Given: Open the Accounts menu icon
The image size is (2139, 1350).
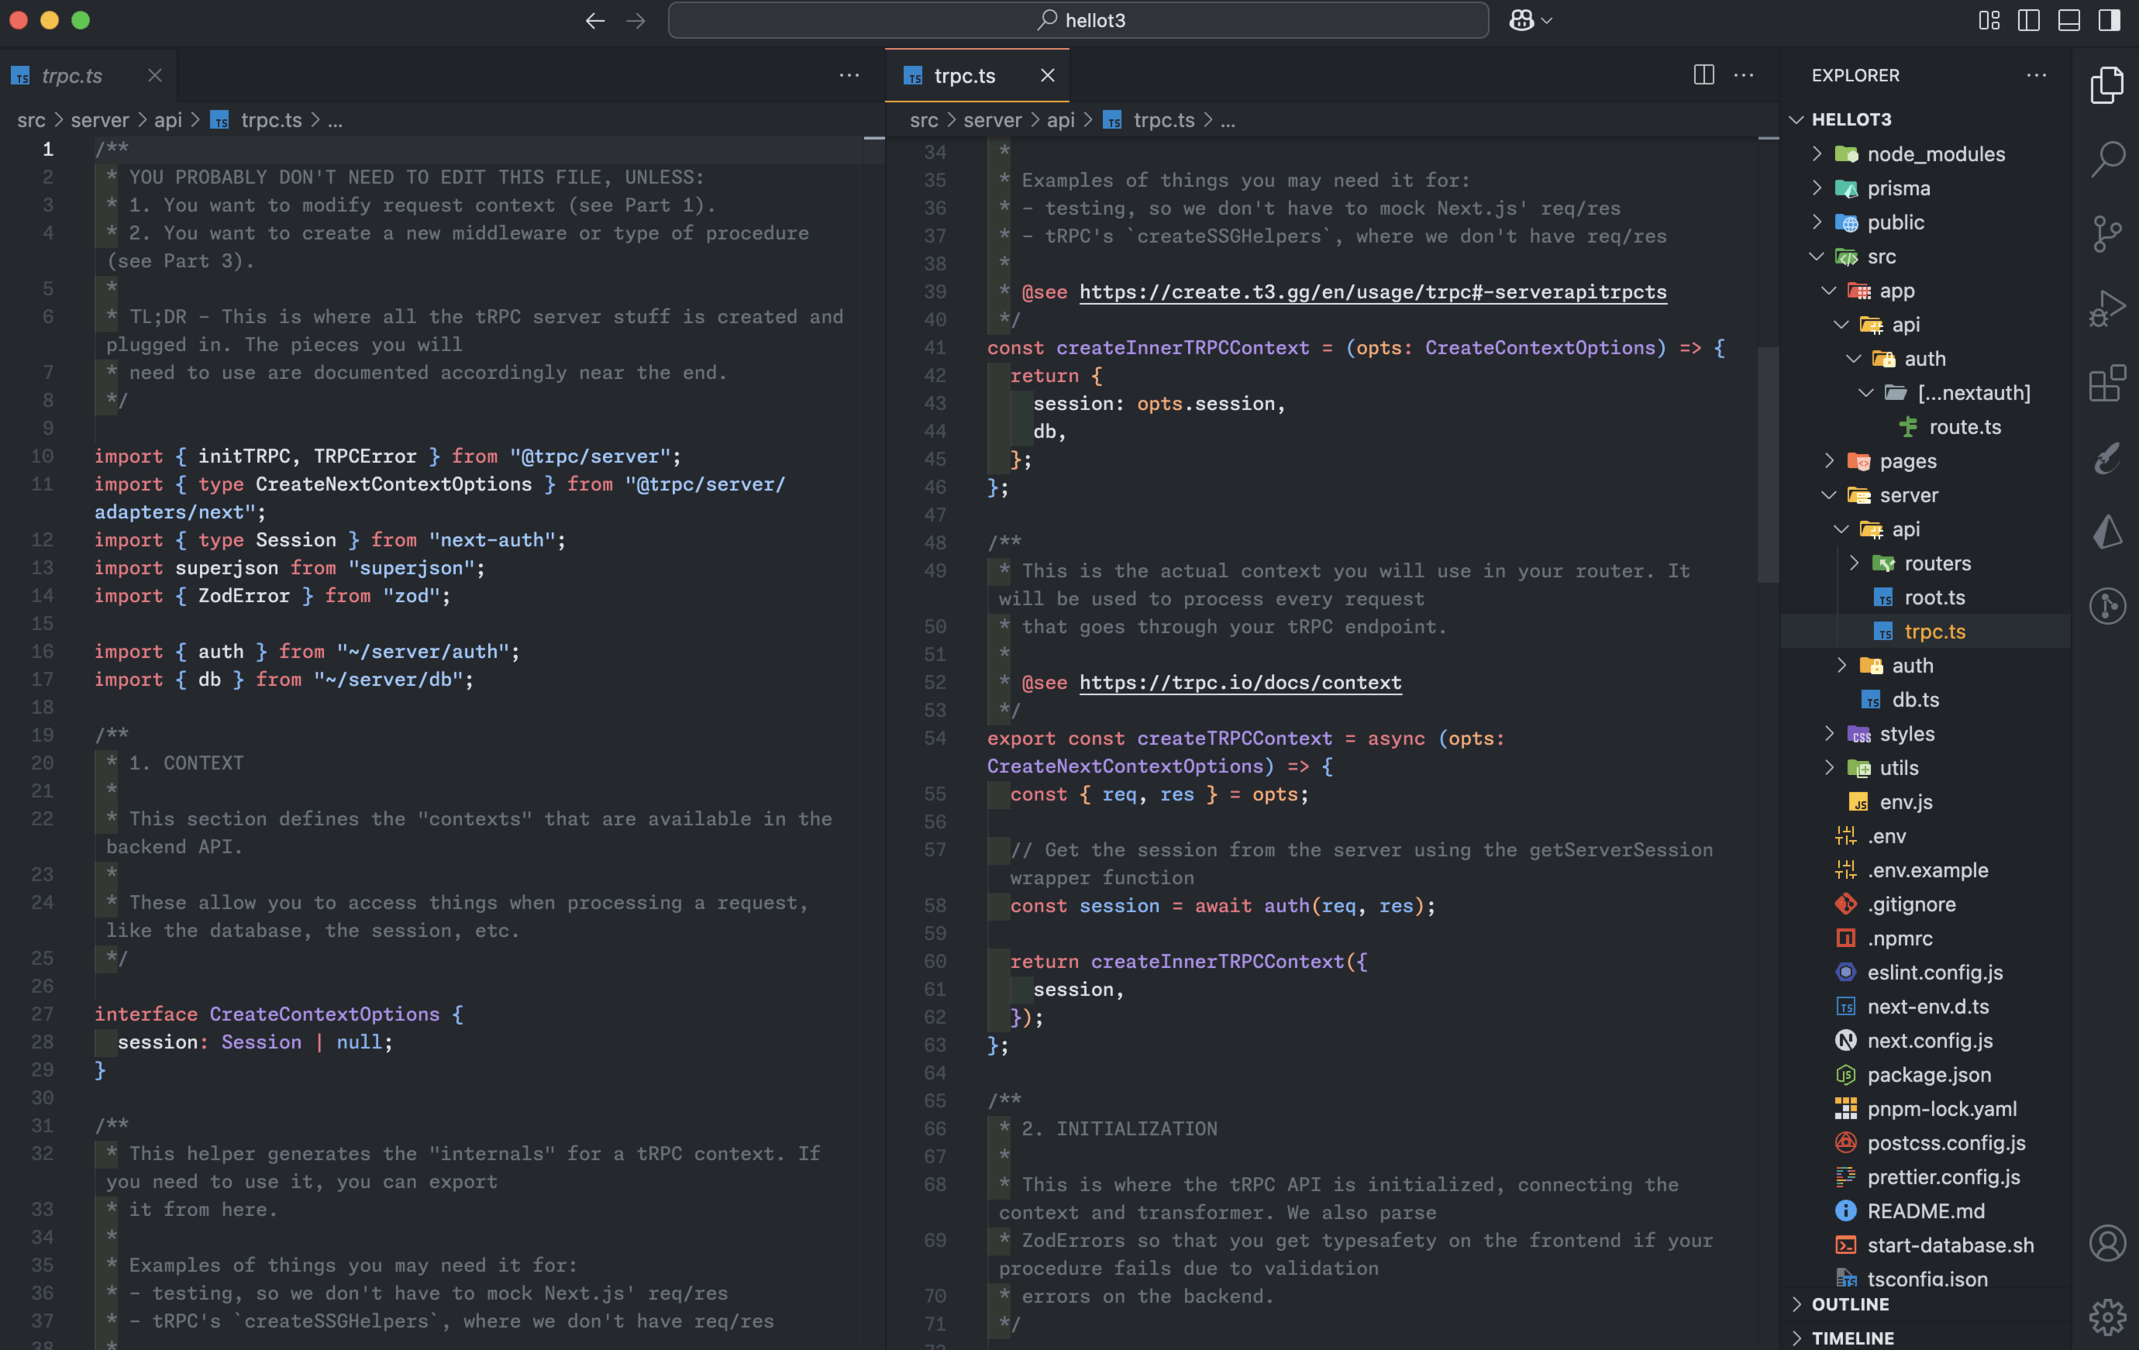Looking at the screenshot, I should coord(2107,1243).
